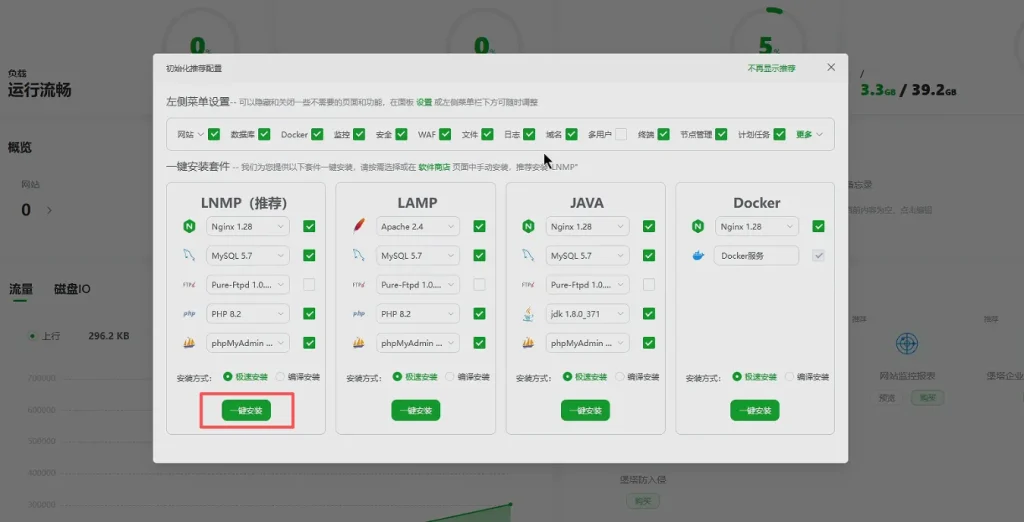Screen dimensions: 1024x522
Task: Expand the jdk 1.8.0_371 dropdown
Action: (588, 314)
